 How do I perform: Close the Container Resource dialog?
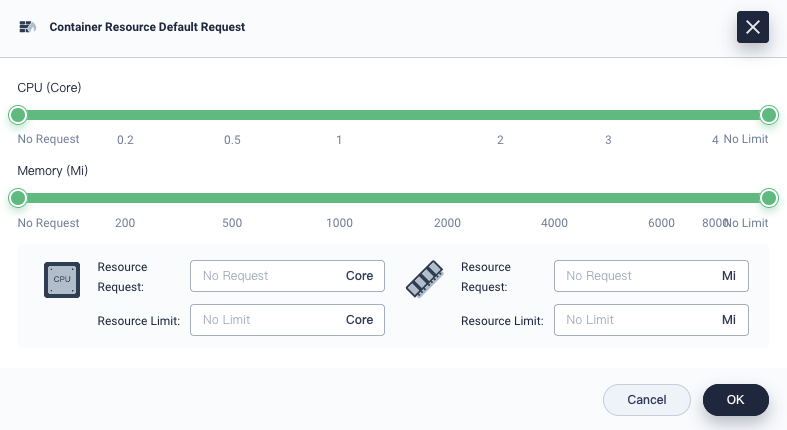[x=752, y=27]
